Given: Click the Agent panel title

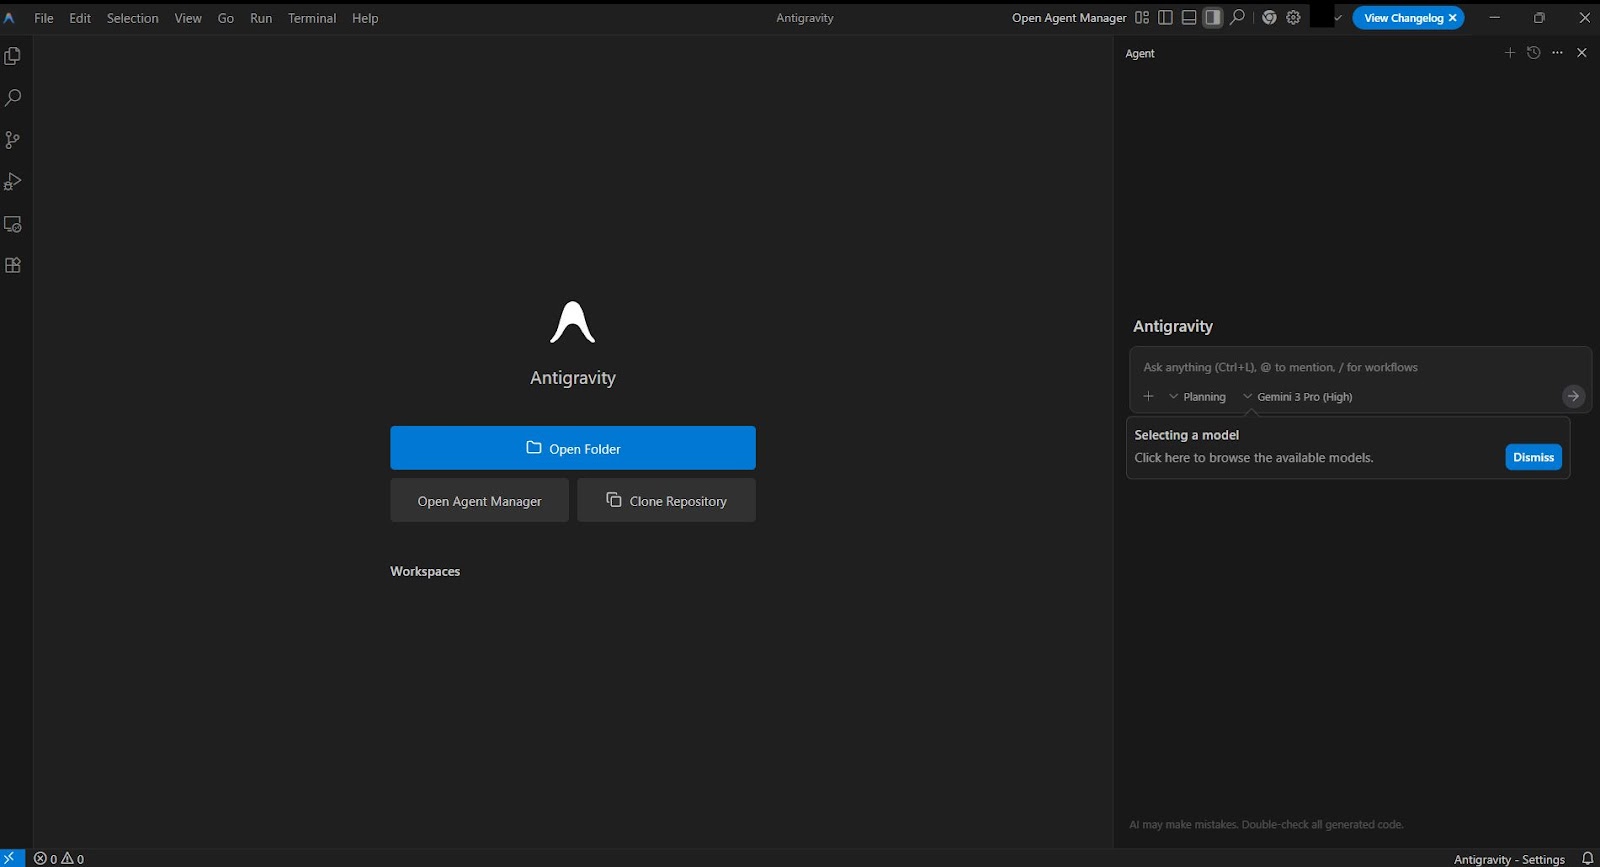Looking at the screenshot, I should pos(1140,54).
